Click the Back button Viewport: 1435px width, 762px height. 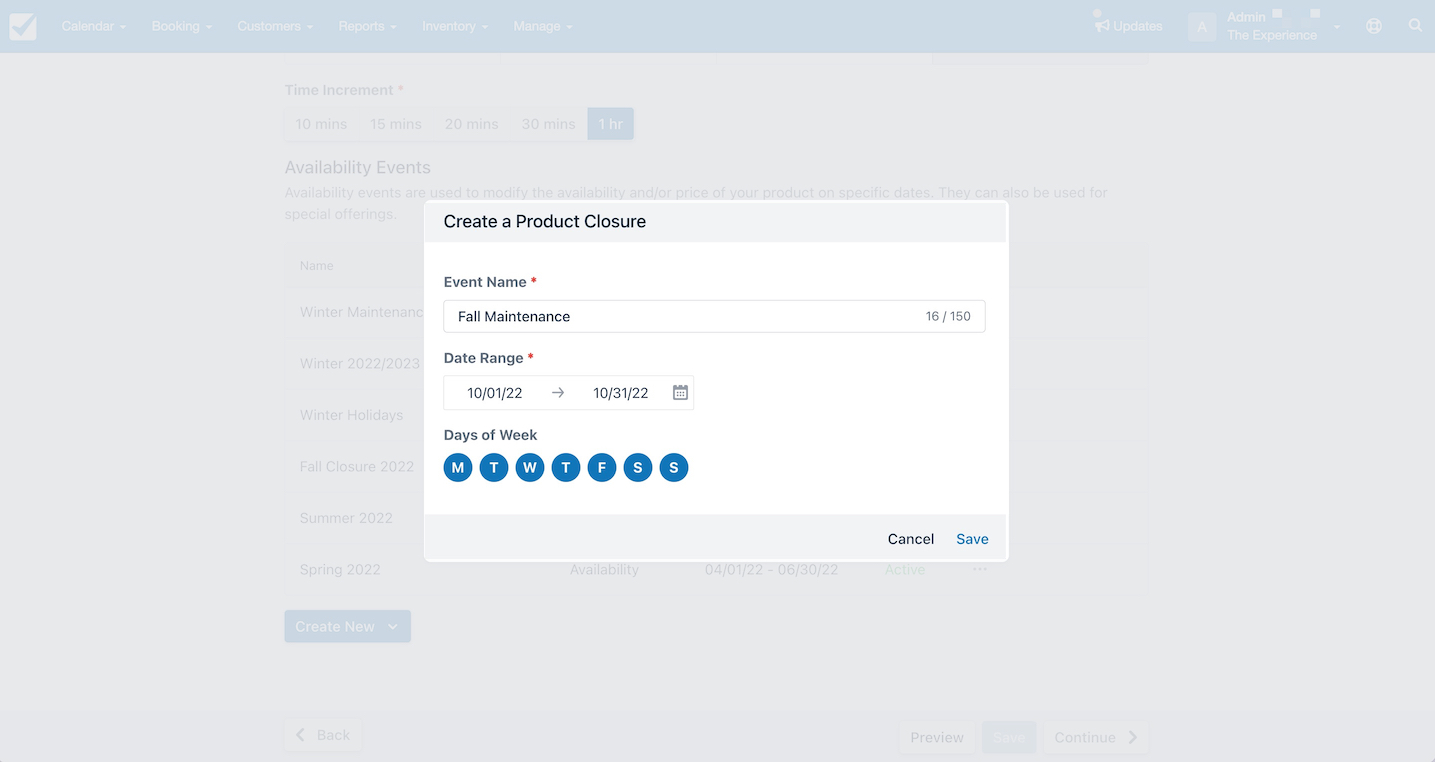click(x=323, y=735)
